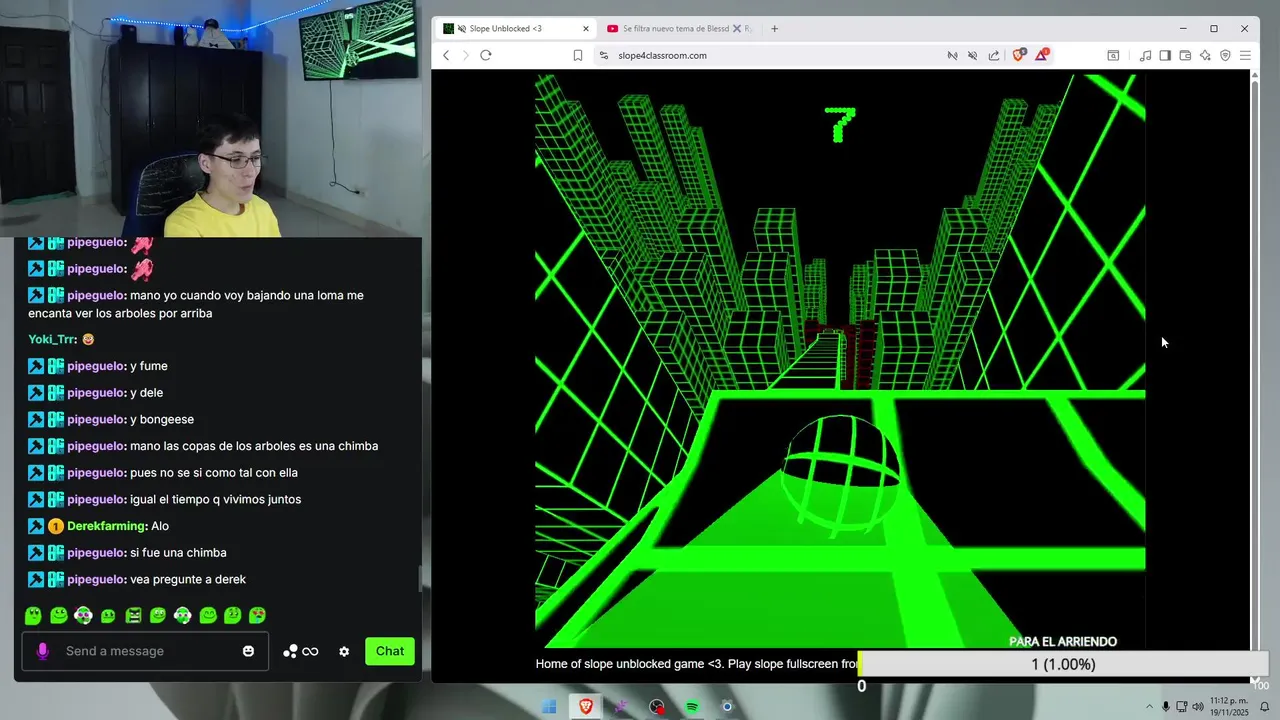1280x720 pixels.
Task: Click chat message 'si fue una chimba'
Action: pyautogui.click(x=178, y=553)
